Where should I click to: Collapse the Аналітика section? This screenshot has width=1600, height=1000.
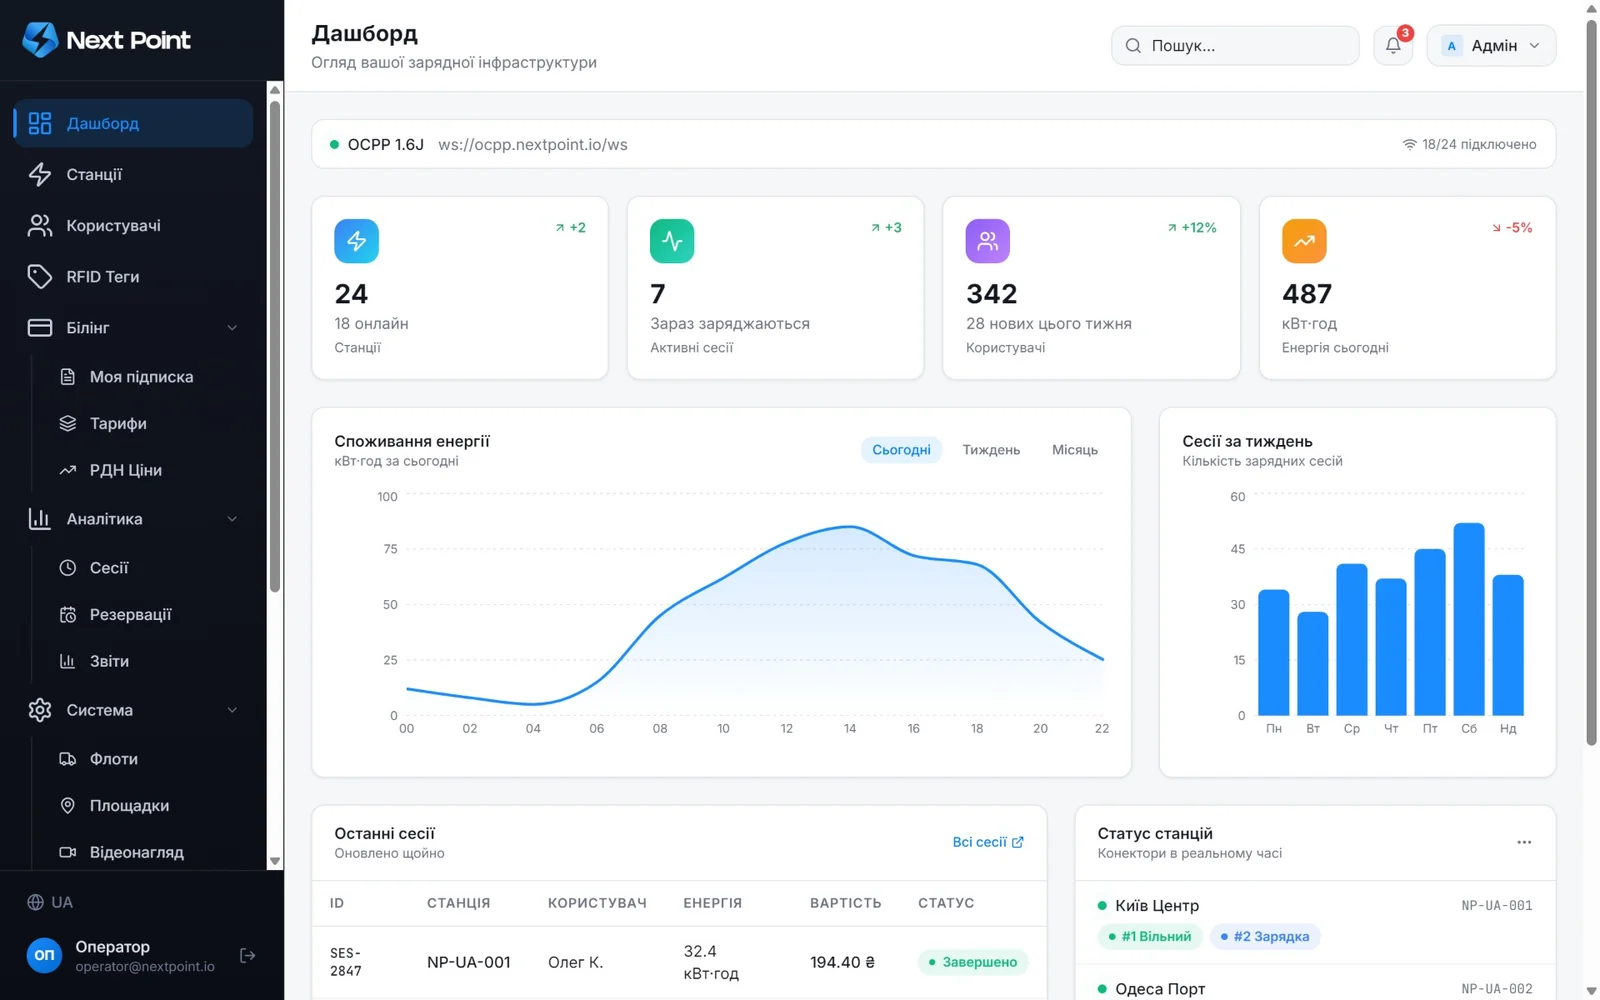pyautogui.click(x=133, y=518)
